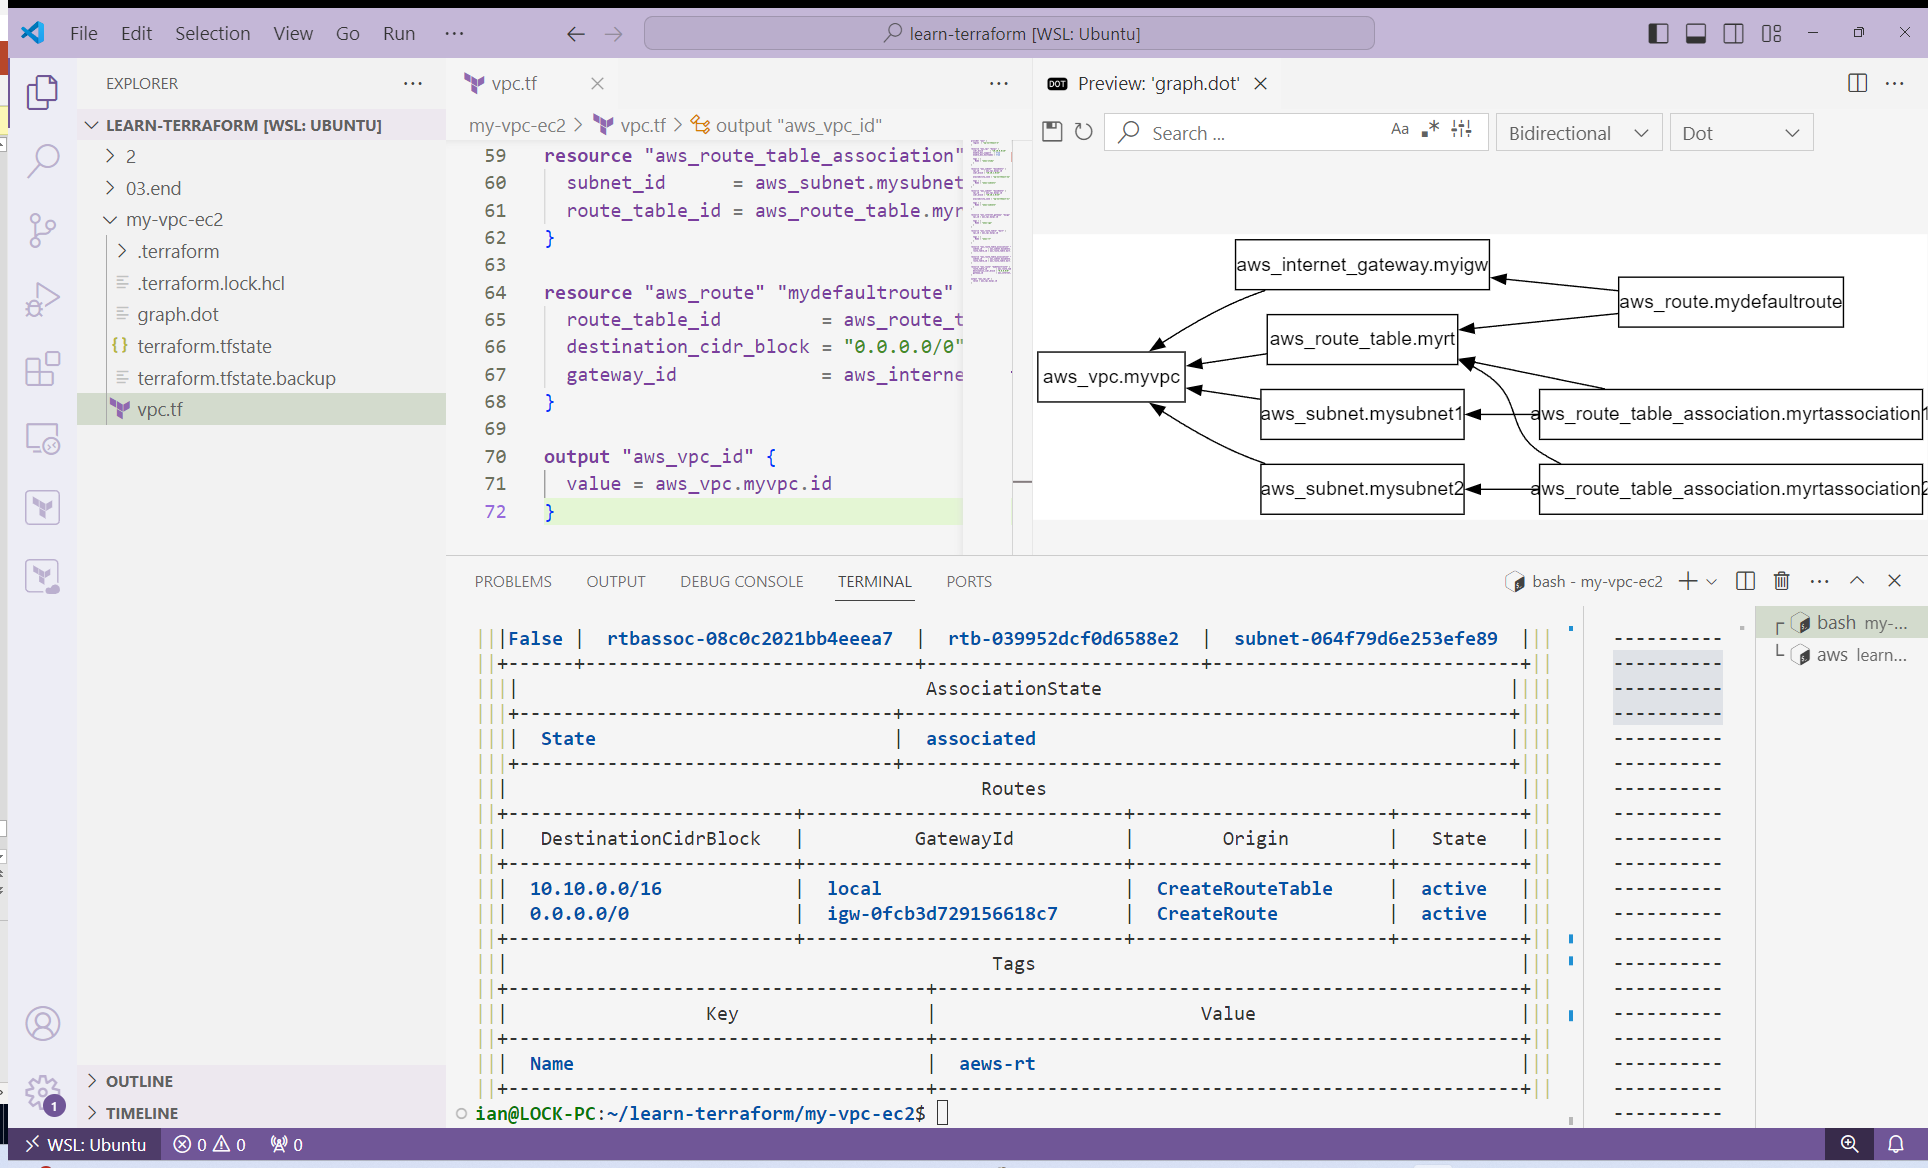Open Source Control view

pyautogui.click(x=43, y=230)
